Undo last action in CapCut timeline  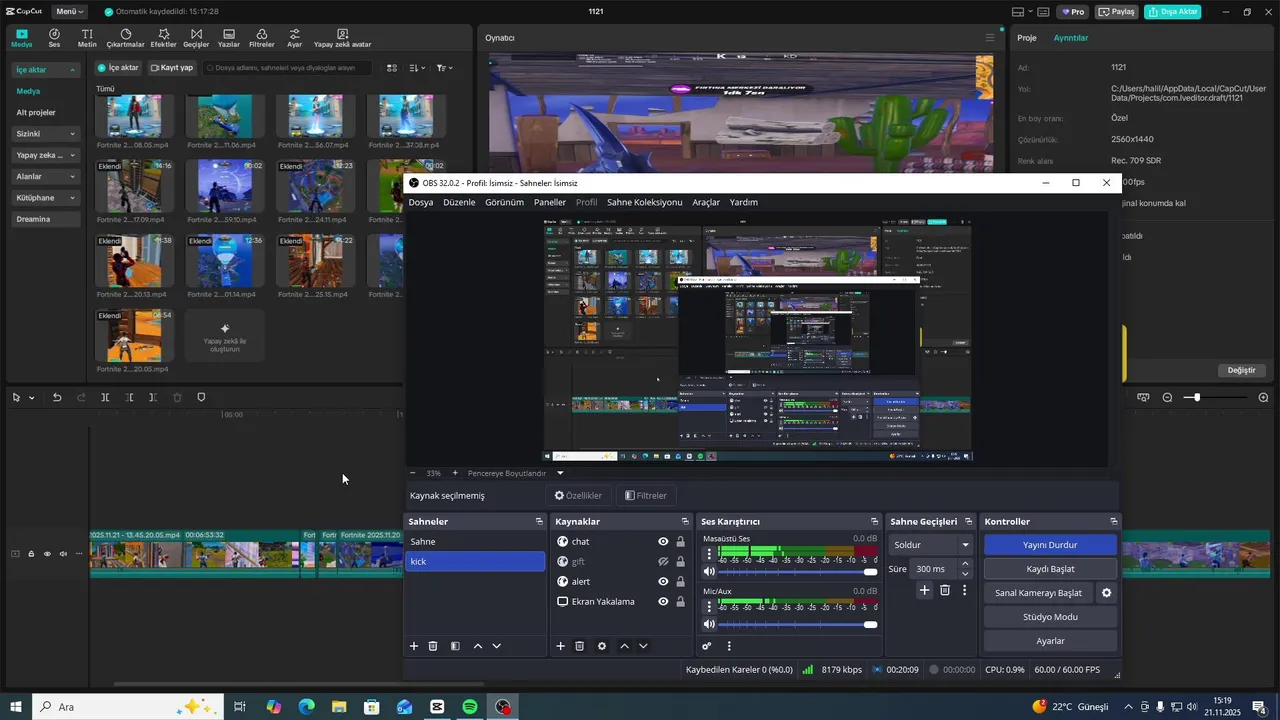pos(57,397)
